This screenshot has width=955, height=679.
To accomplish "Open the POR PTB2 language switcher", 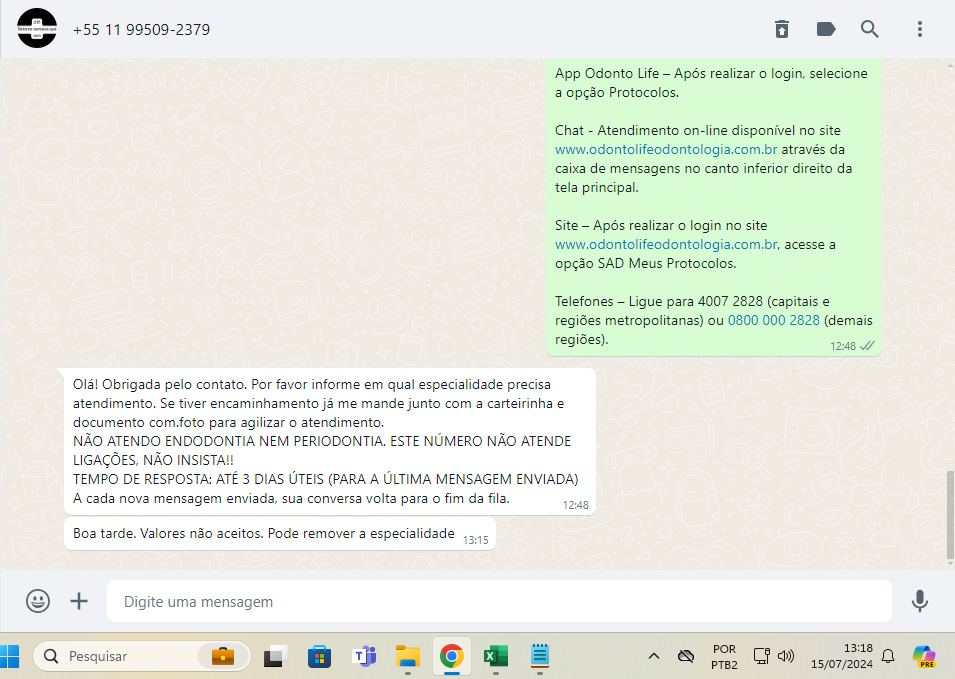I will point(724,656).
